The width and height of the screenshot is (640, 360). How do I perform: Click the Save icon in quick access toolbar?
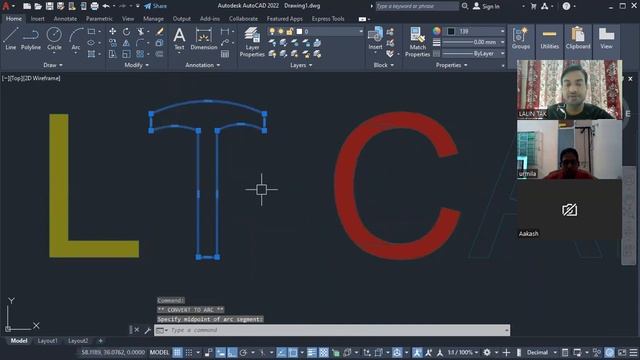[49, 6]
